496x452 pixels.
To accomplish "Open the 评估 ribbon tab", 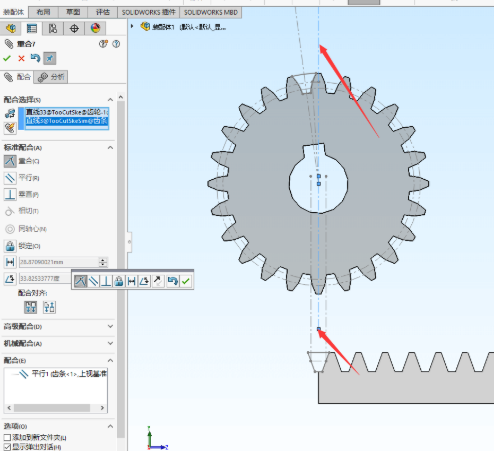I will (102, 12).
